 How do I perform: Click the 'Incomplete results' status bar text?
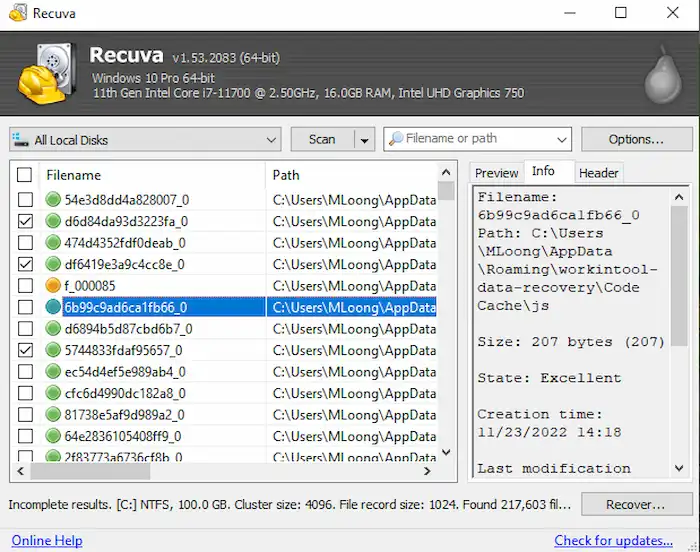290,505
